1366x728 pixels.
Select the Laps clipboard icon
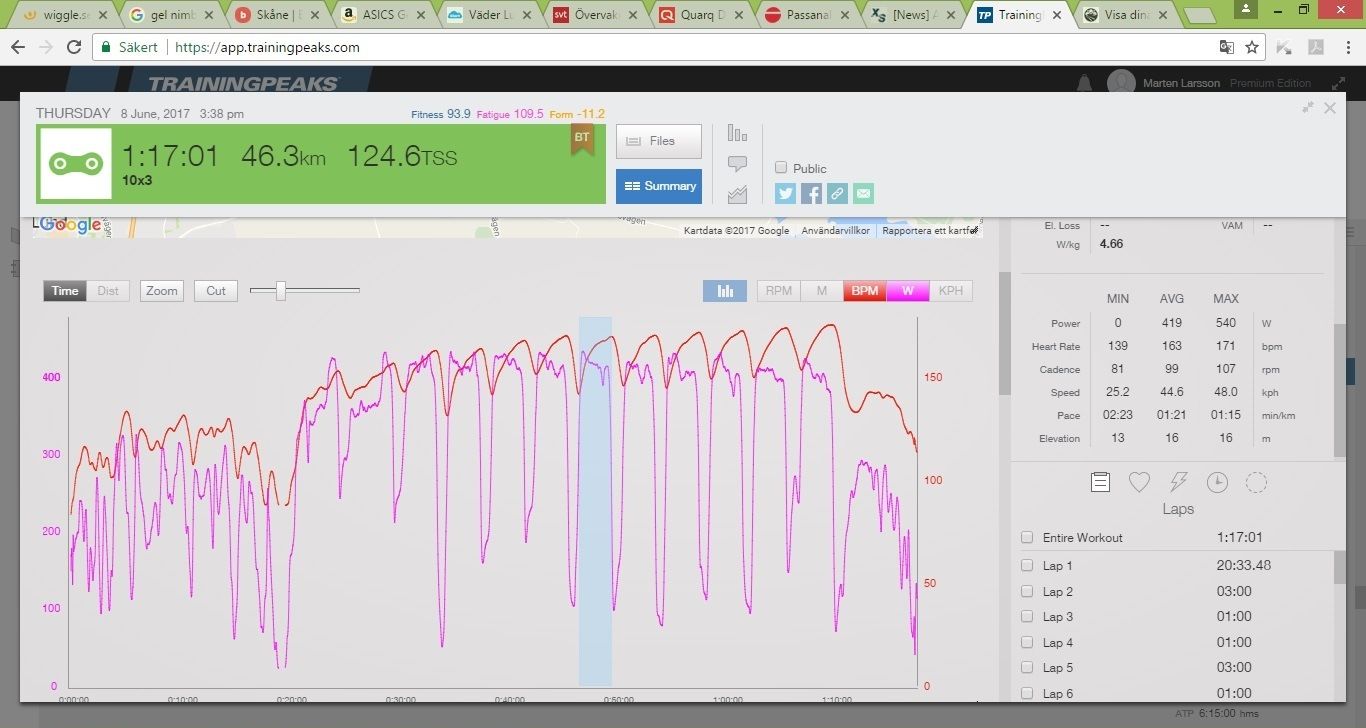[1100, 483]
